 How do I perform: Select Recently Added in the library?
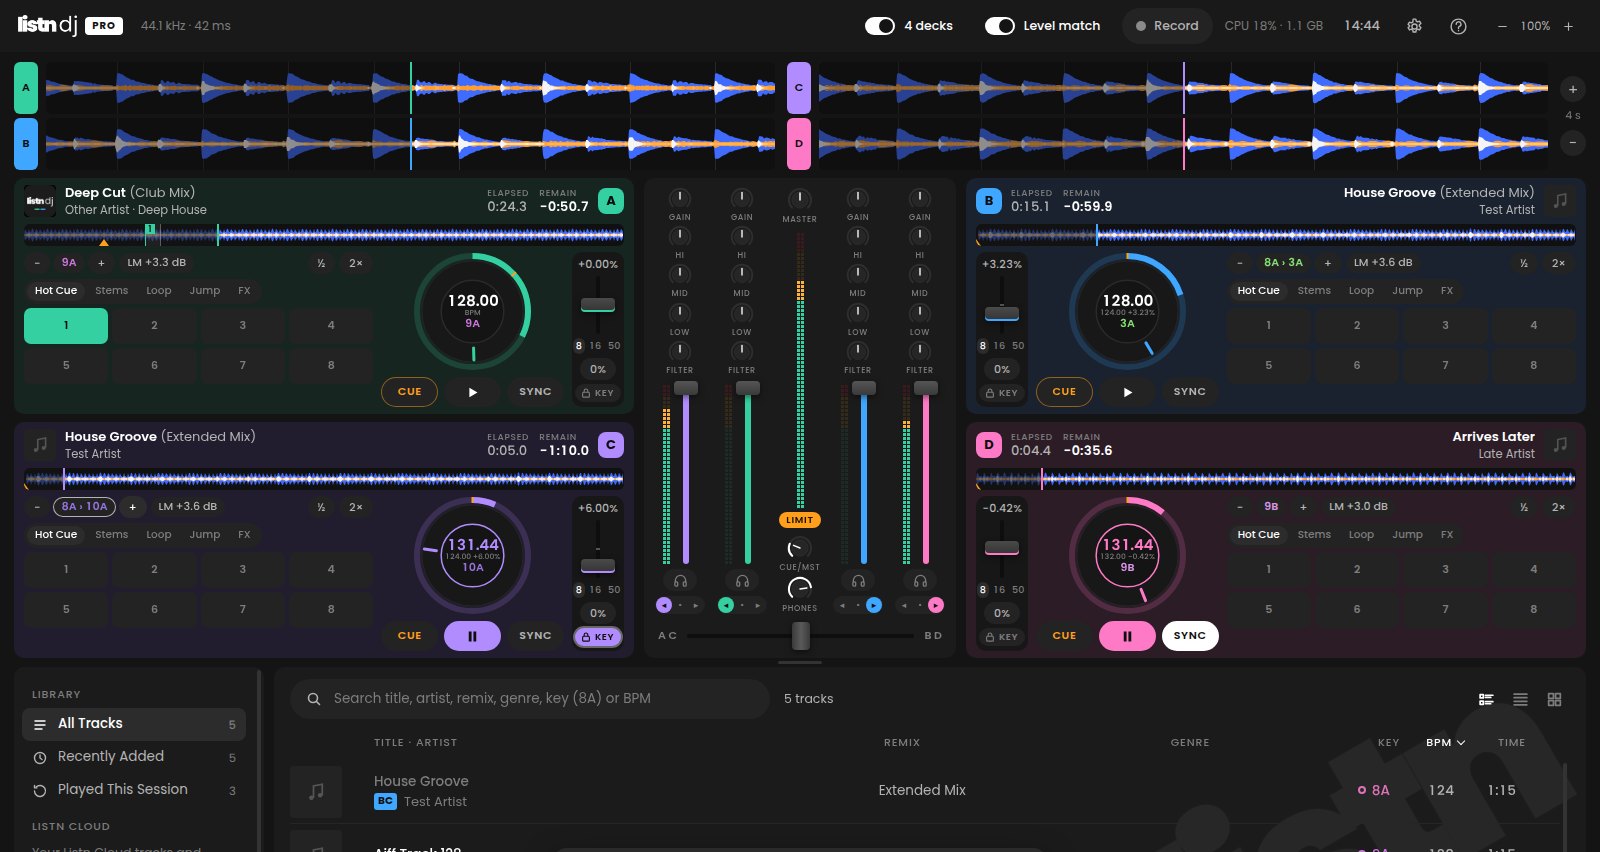tap(134, 757)
